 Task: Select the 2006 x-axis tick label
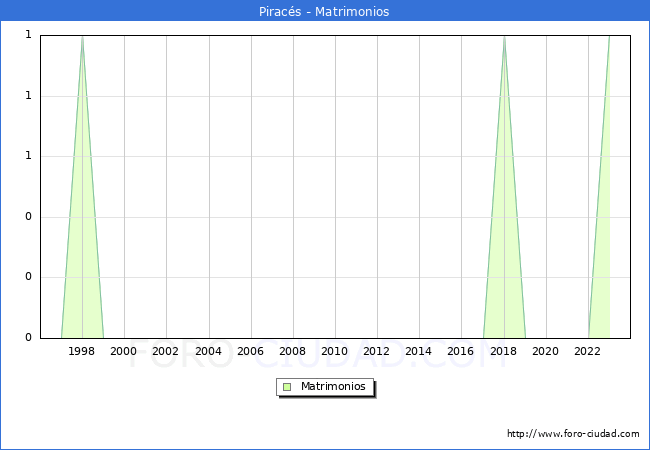[x=250, y=351]
